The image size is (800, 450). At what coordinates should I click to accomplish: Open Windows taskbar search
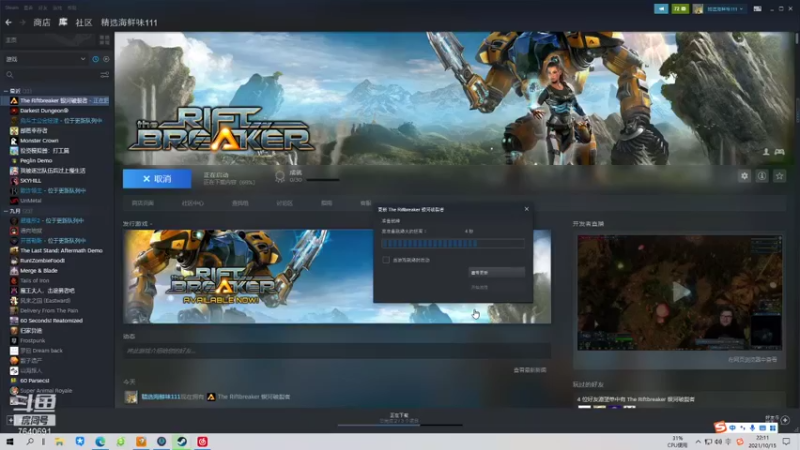[30, 441]
